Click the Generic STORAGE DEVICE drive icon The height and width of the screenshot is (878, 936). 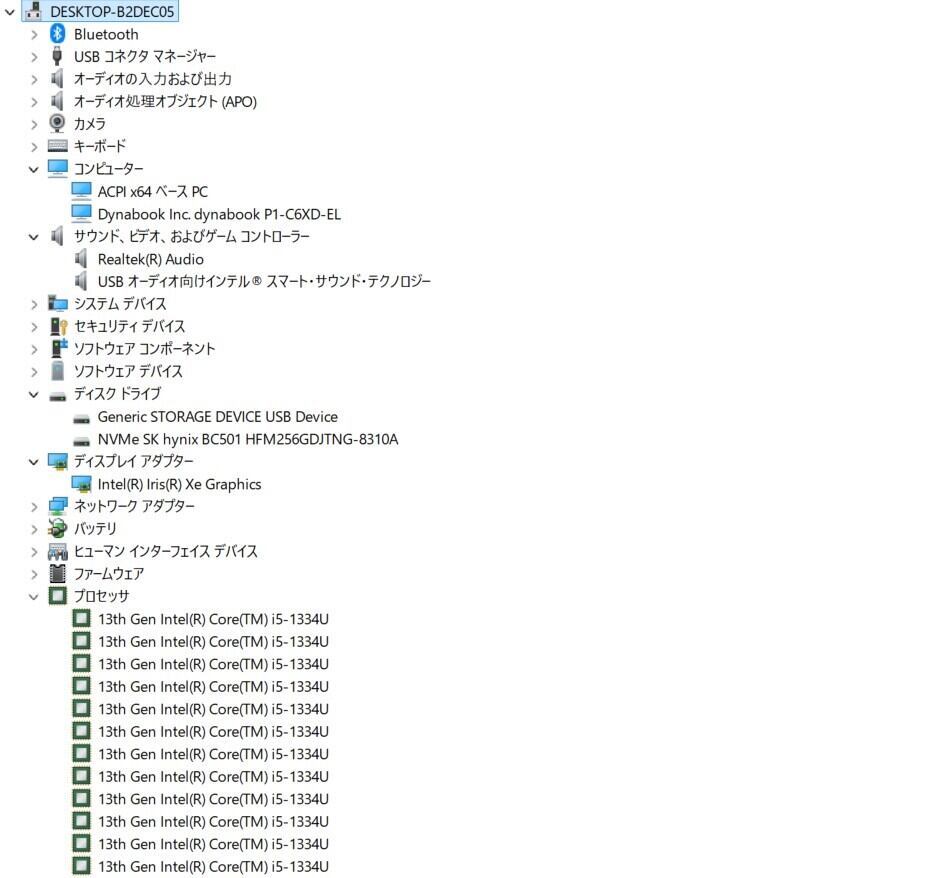[81, 418]
